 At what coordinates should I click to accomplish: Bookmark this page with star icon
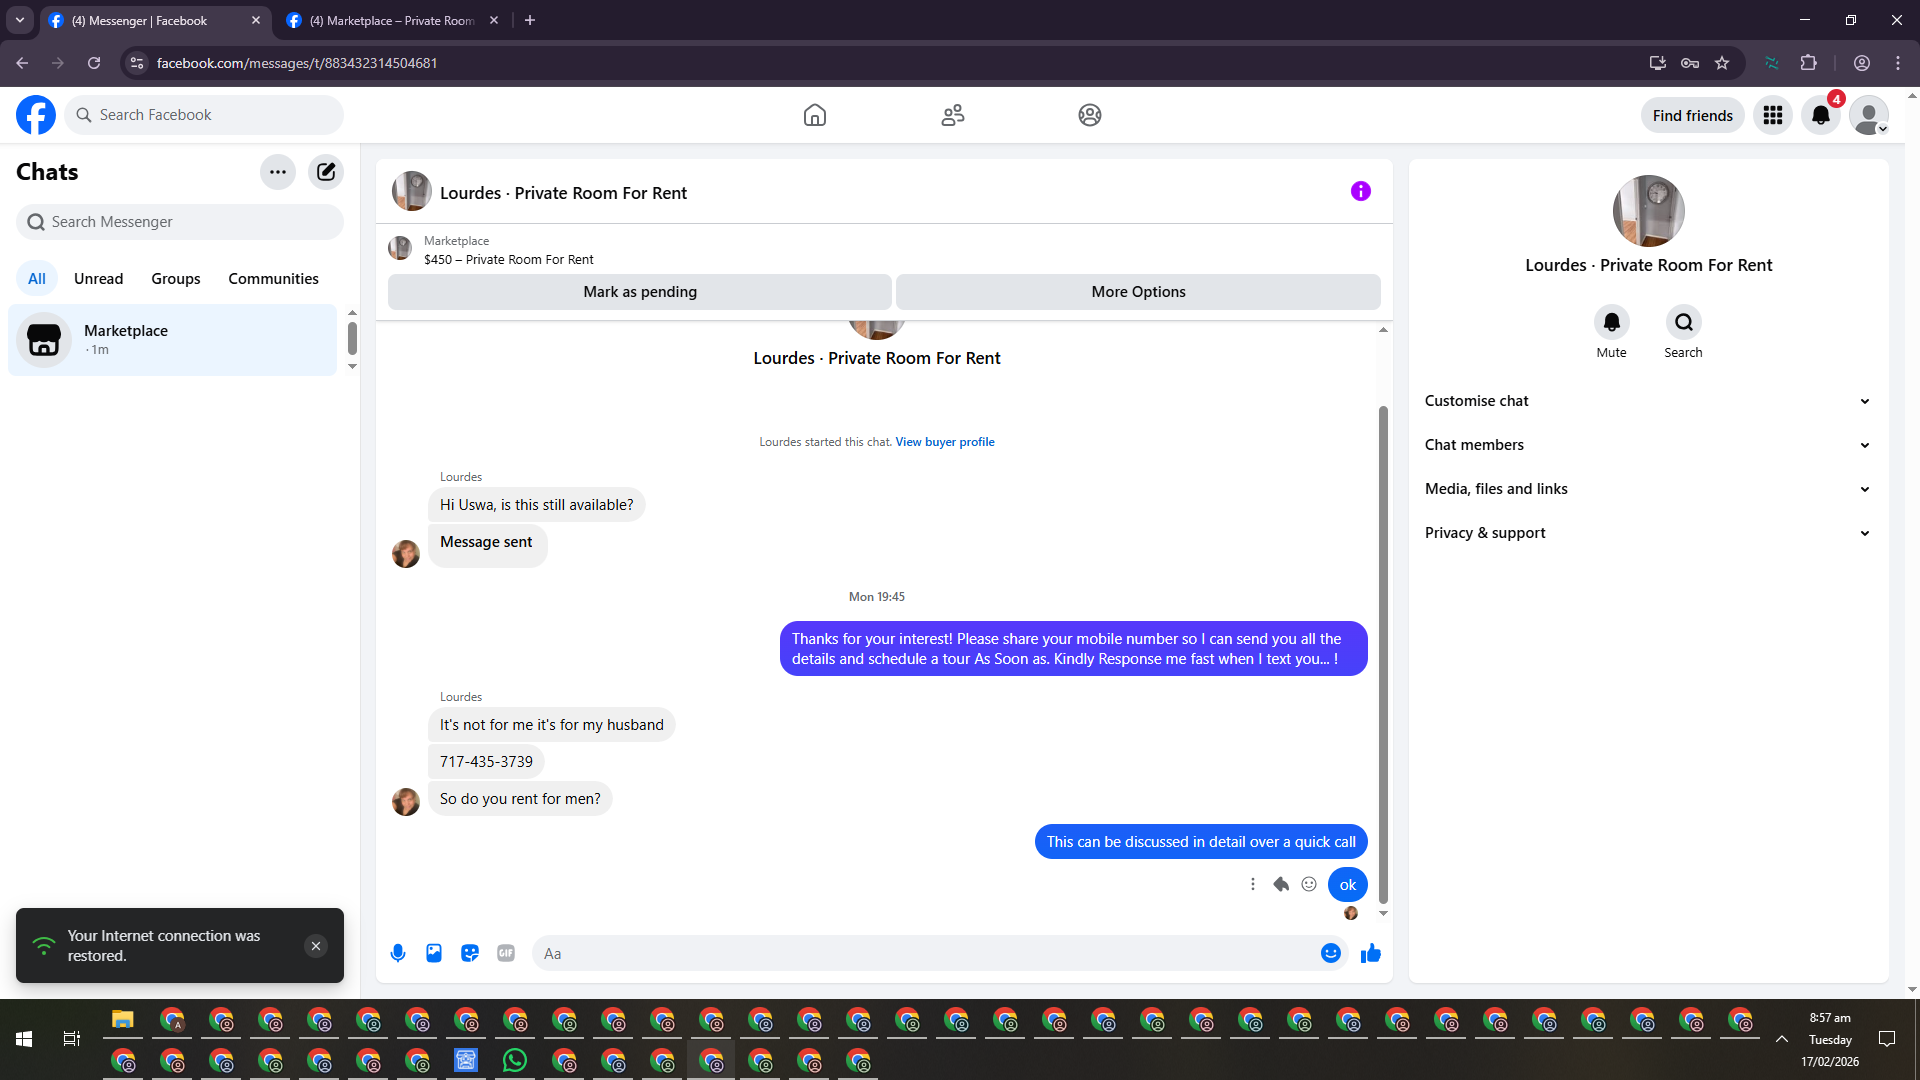(x=1722, y=63)
